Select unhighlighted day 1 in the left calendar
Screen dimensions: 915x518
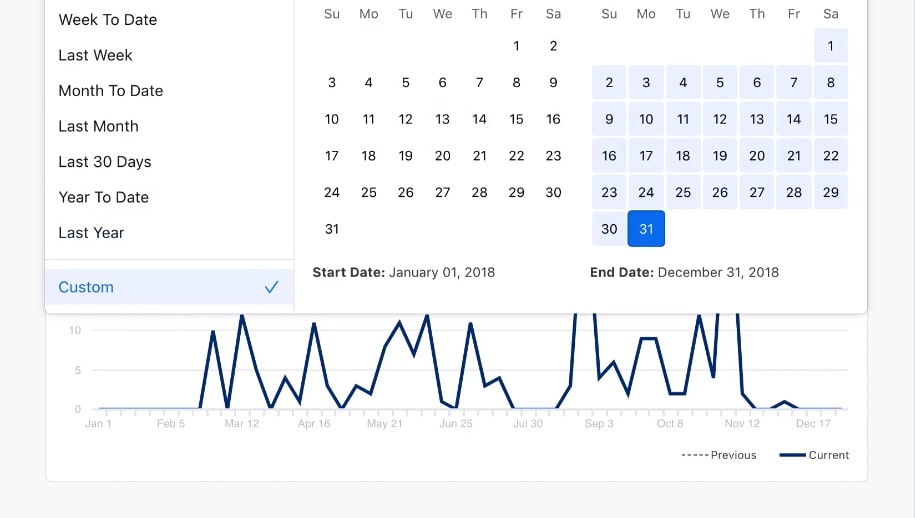[516, 46]
